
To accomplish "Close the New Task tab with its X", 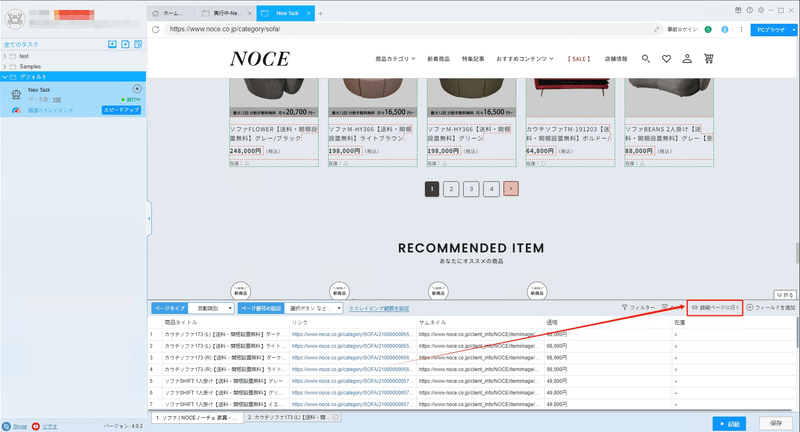I will point(309,13).
